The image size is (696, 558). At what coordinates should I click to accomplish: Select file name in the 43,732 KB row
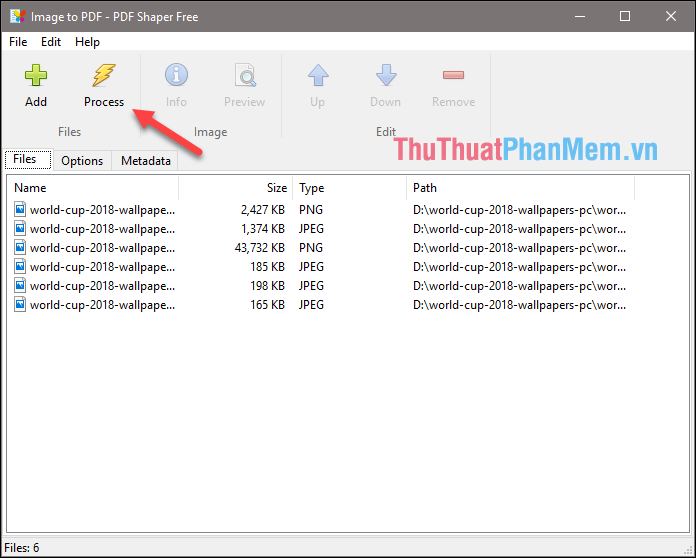point(103,248)
